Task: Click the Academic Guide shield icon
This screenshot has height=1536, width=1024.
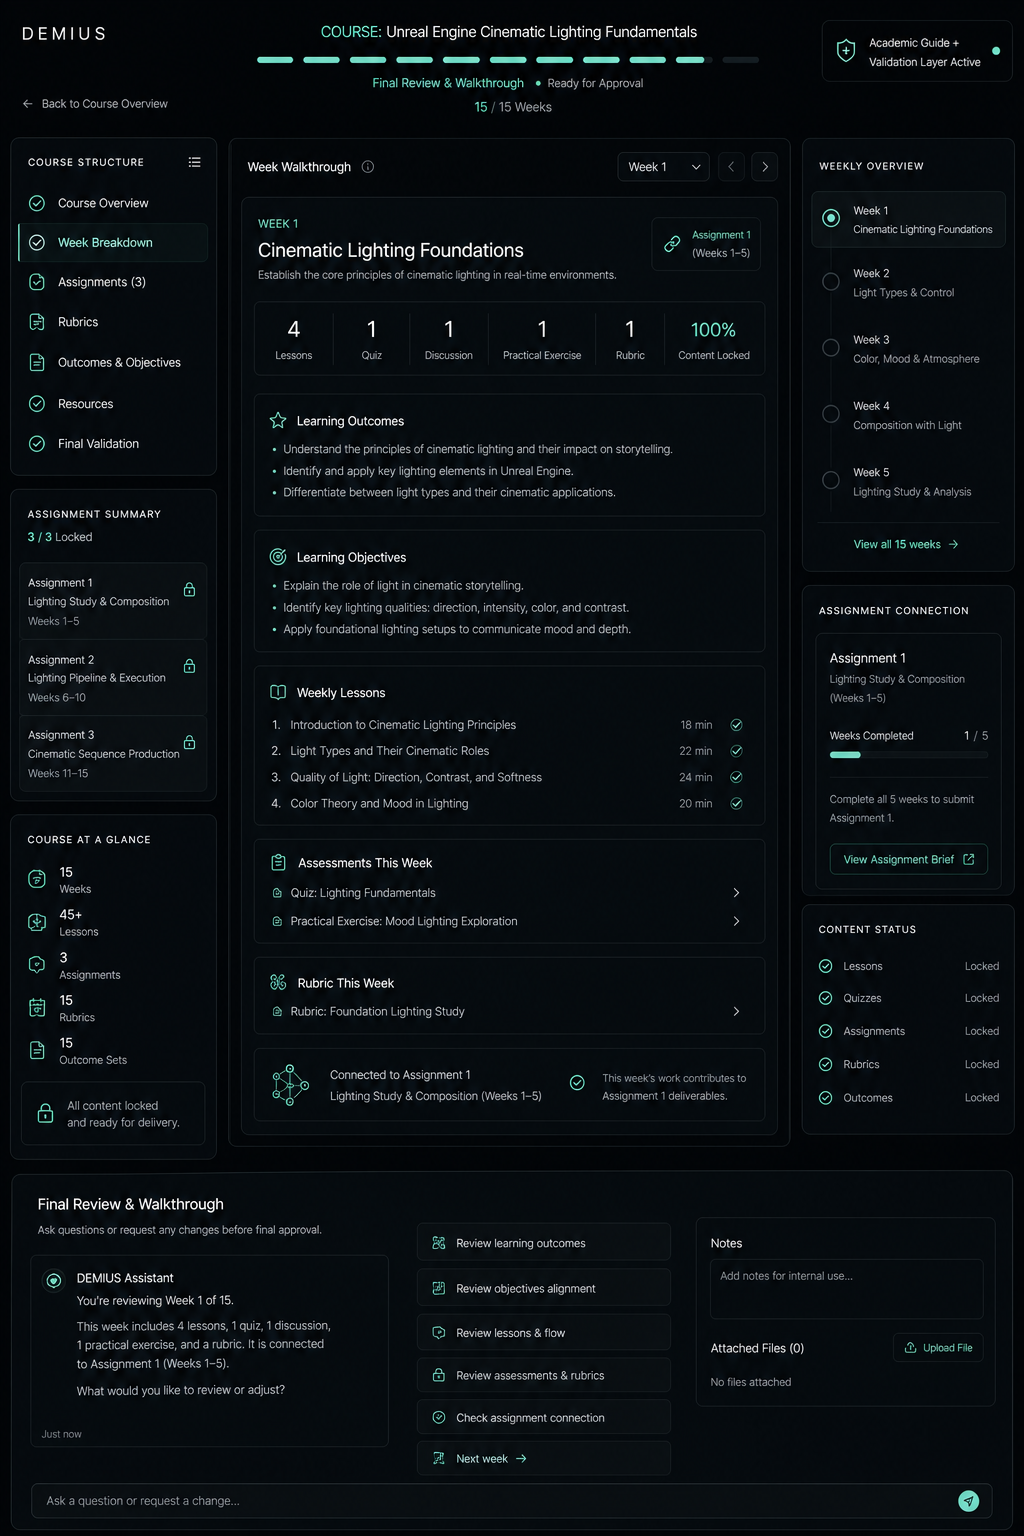Action: click(x=846, y=51)
